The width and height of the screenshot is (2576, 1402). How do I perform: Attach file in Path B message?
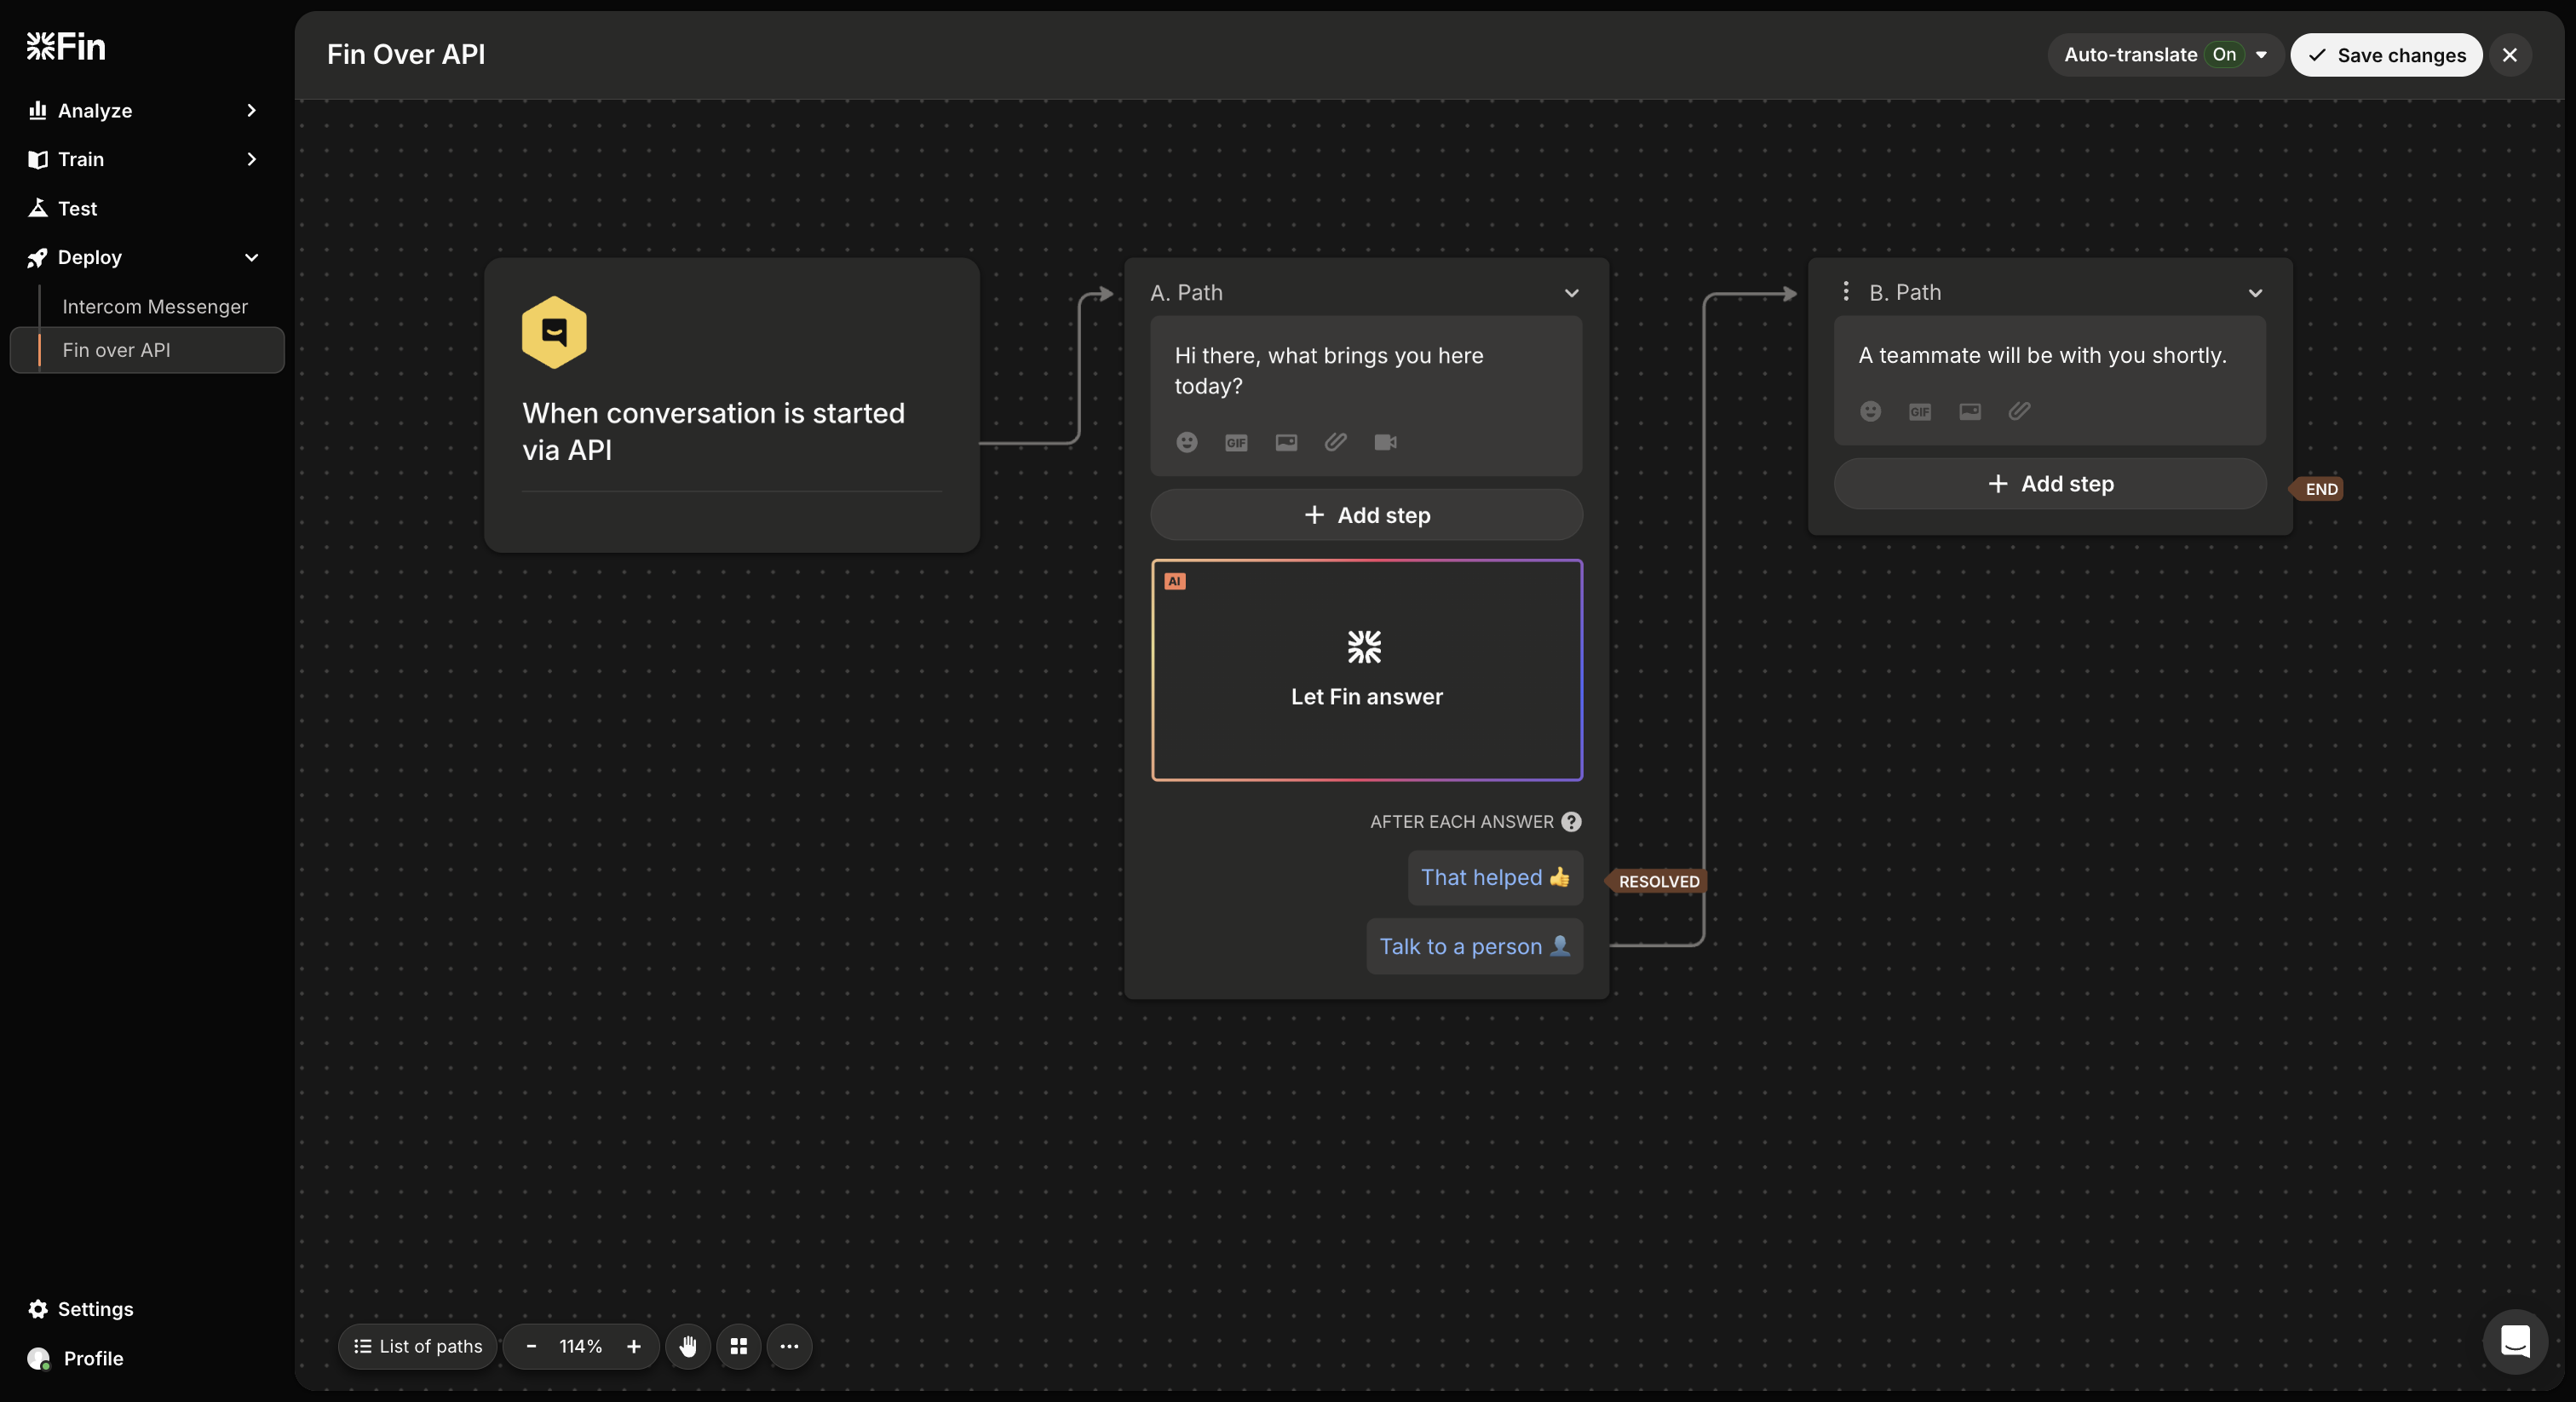(x=2020, y=411)
